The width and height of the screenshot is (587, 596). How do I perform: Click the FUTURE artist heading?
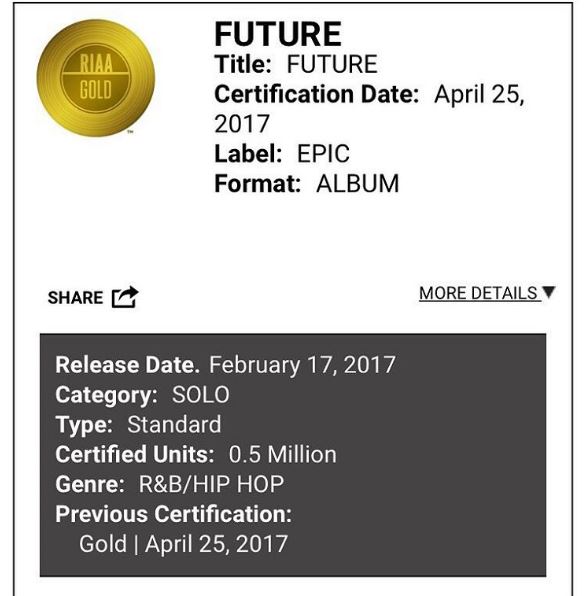(x=278, y=34)
